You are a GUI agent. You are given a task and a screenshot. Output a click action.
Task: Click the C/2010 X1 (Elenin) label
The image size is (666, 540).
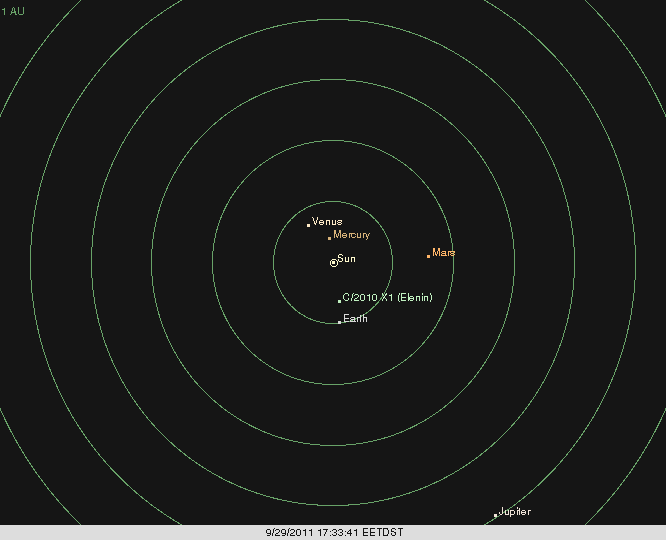click(387, 298)
